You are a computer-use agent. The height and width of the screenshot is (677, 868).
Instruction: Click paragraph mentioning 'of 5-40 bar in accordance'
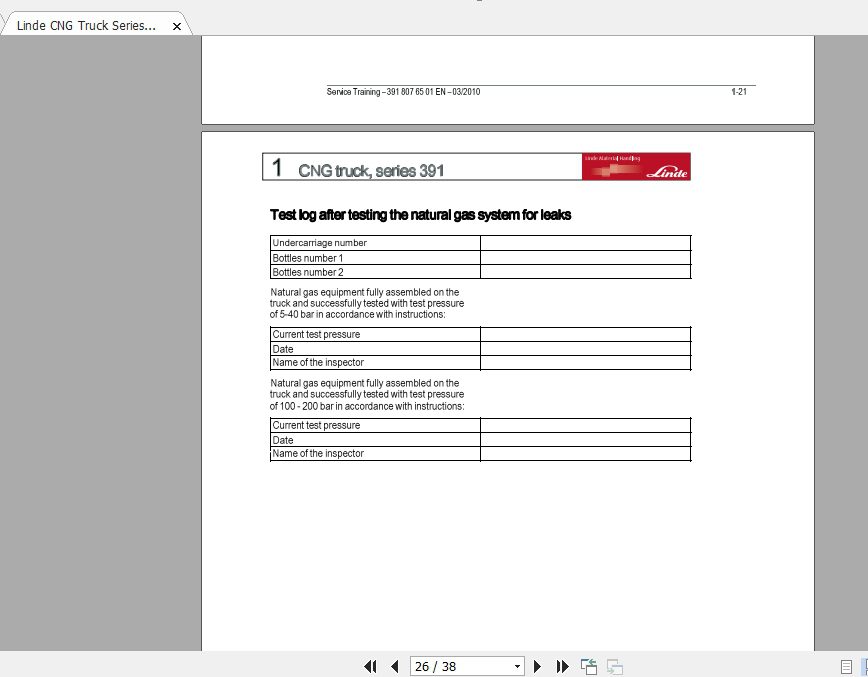[366, 303]
